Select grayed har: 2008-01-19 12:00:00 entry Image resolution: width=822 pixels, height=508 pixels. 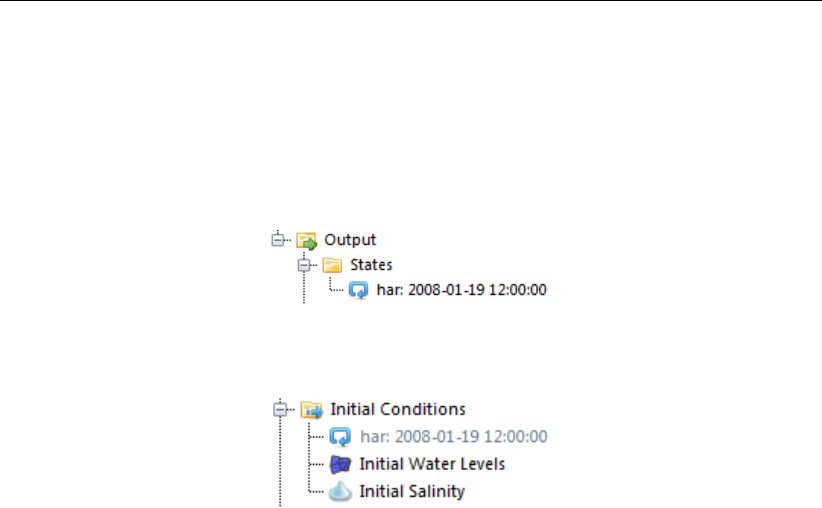point(453,437)
